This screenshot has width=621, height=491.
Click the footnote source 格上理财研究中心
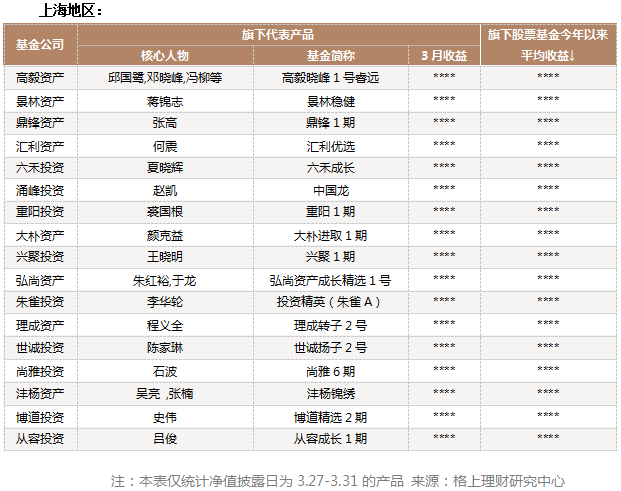(x=509, y=481)
